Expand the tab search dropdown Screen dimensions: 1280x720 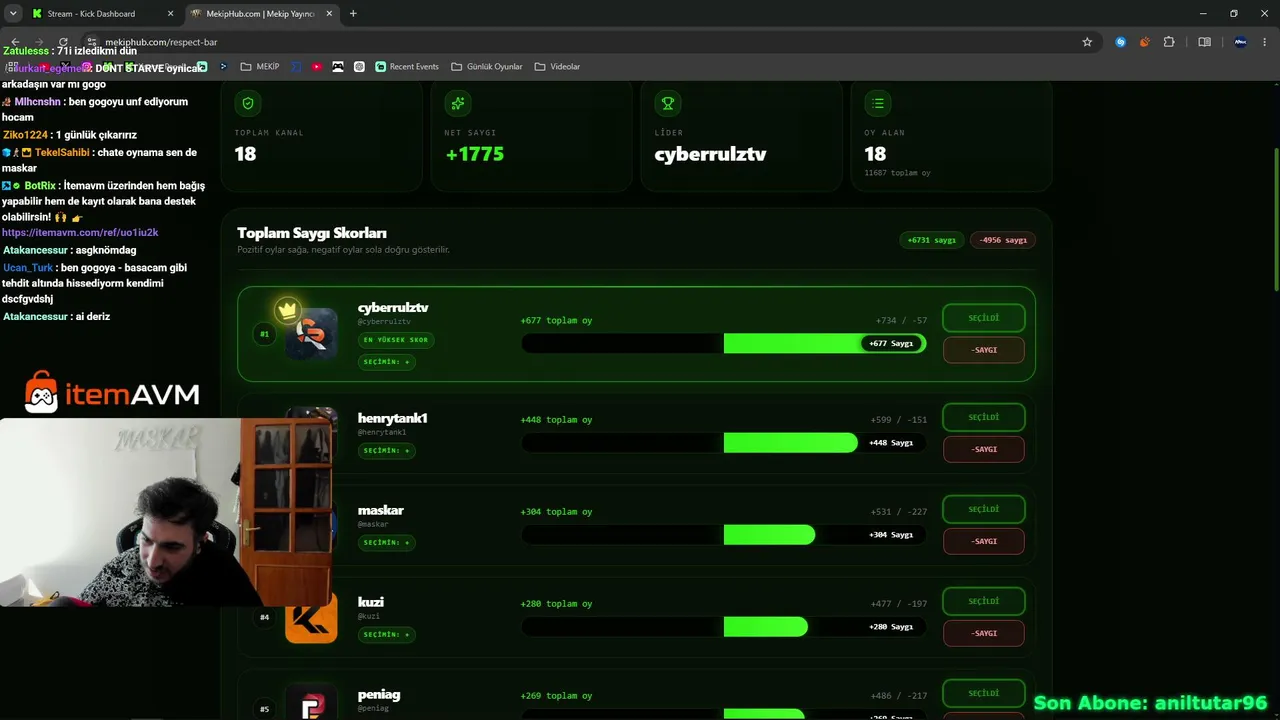coord(12,14)
